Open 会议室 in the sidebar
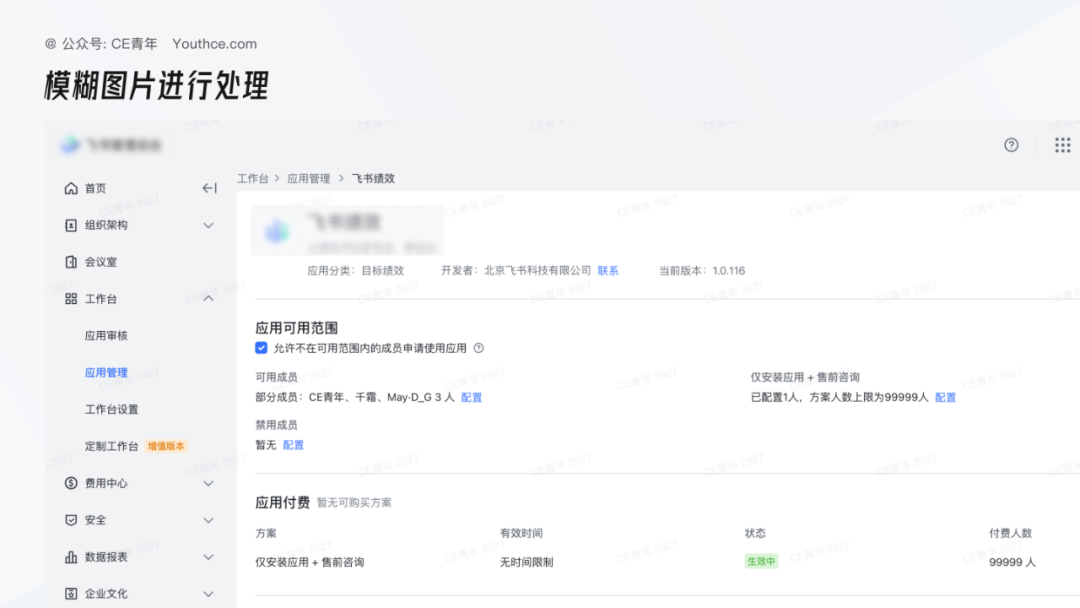 (x=101, y=262)
